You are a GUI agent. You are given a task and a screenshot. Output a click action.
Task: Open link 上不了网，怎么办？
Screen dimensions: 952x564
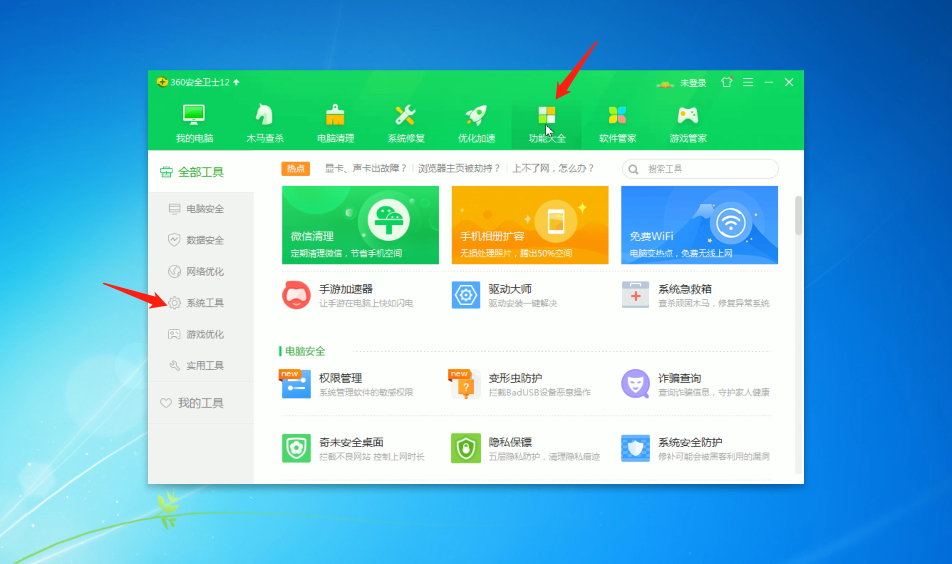(553, 168)
